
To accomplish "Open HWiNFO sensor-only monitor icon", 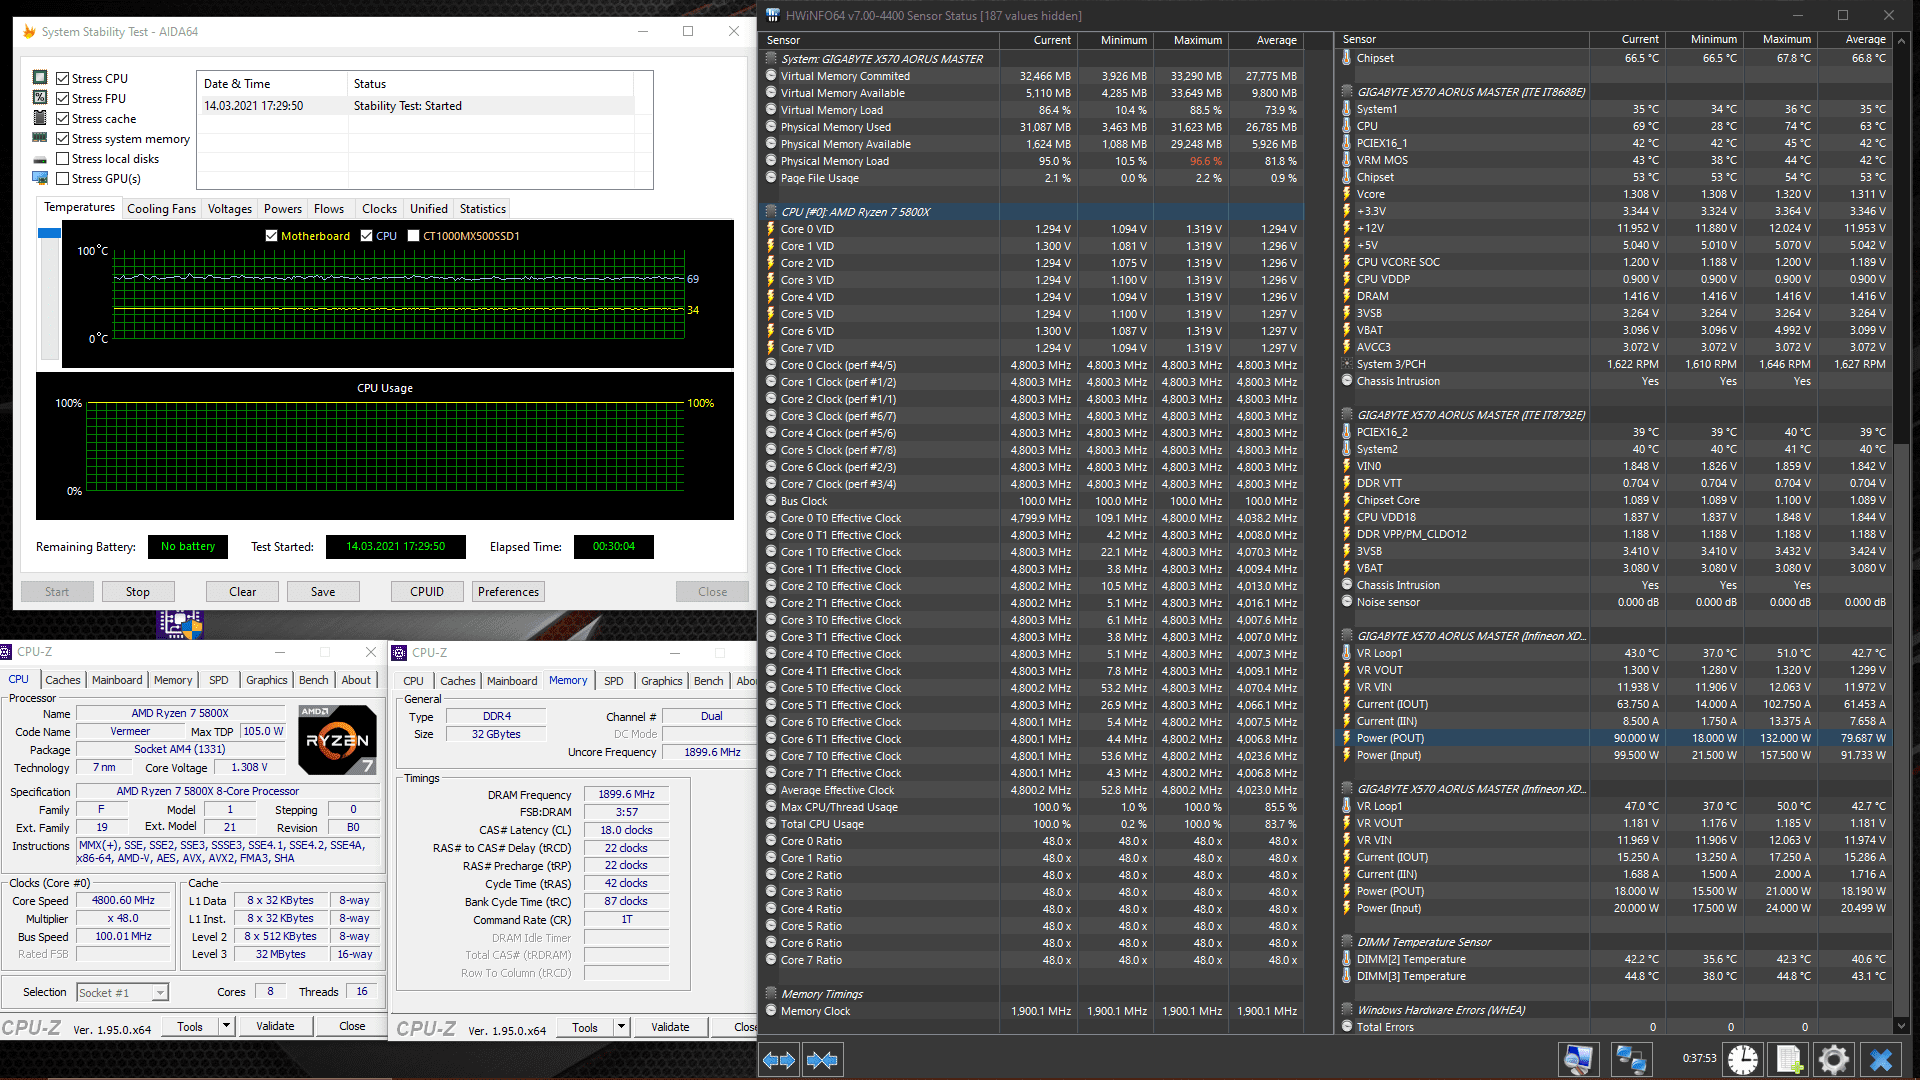I will coord(1578,1059).
